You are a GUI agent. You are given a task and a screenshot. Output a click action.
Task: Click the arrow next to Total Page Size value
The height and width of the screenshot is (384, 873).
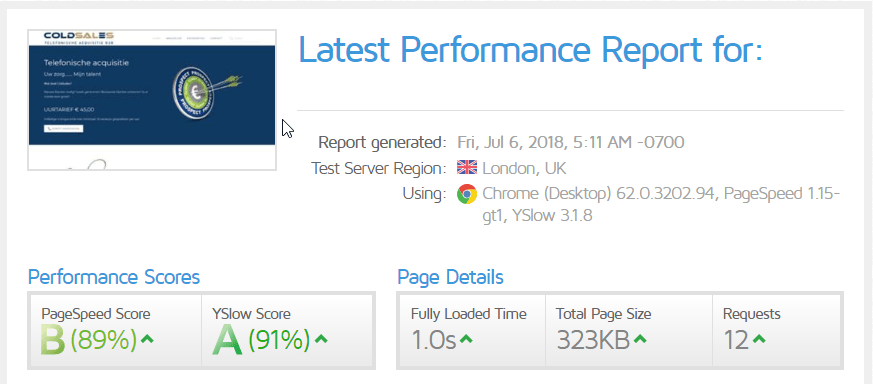[x=640, y=339]
